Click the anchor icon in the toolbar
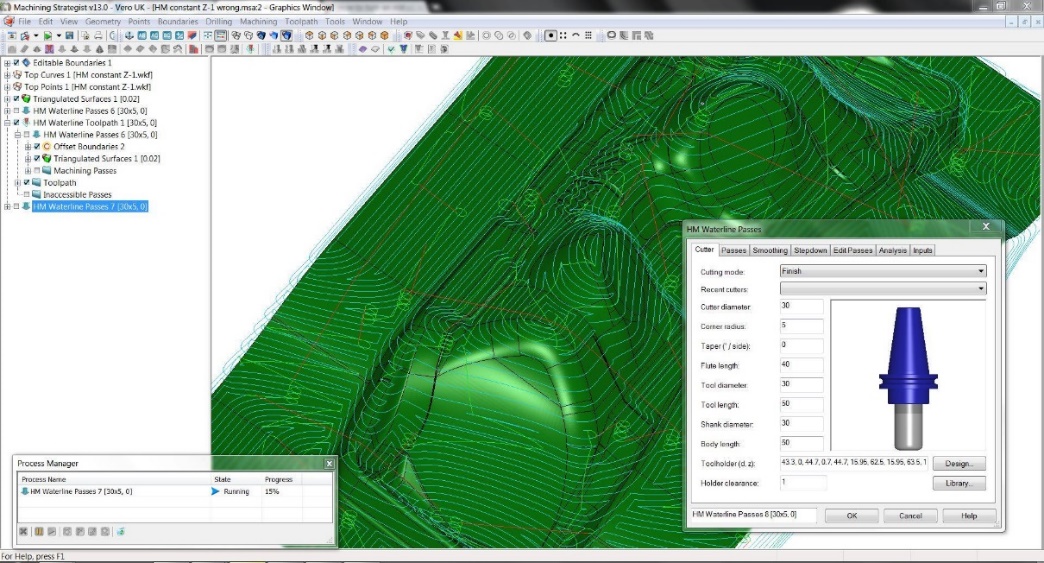 129,35
